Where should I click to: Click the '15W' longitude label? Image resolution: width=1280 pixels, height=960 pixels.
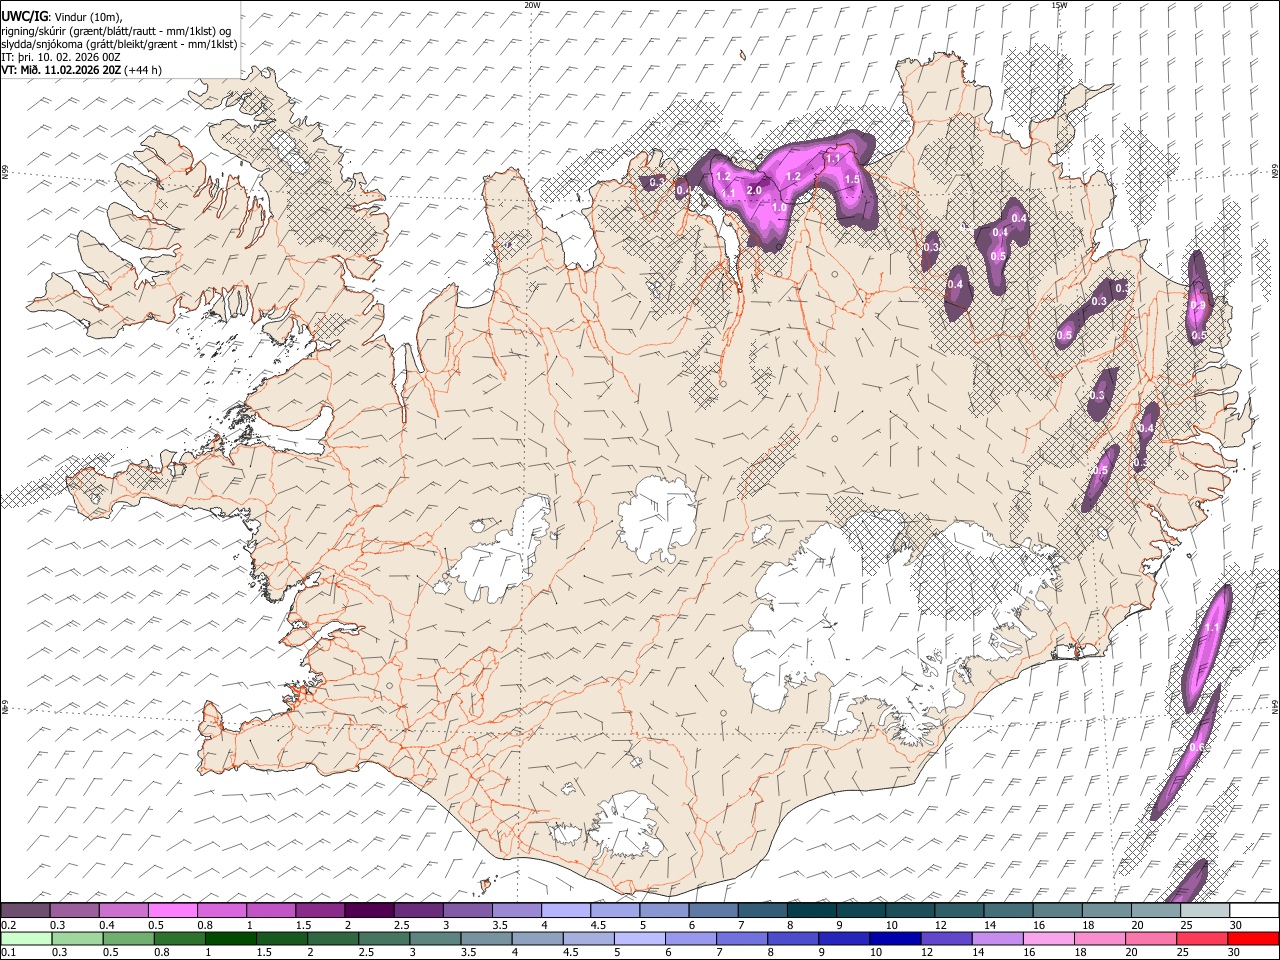1059,5
